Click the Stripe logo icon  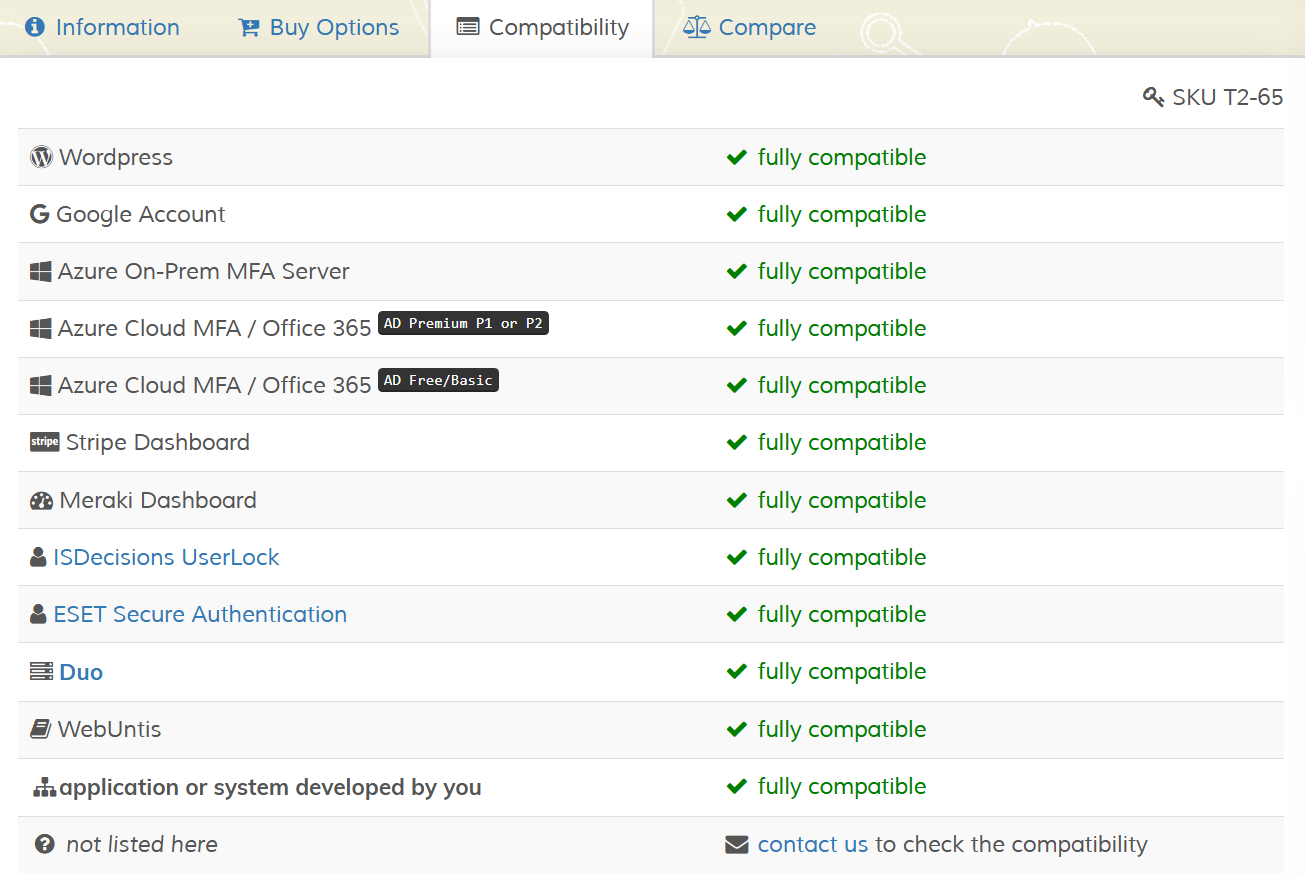pos(45,442)
